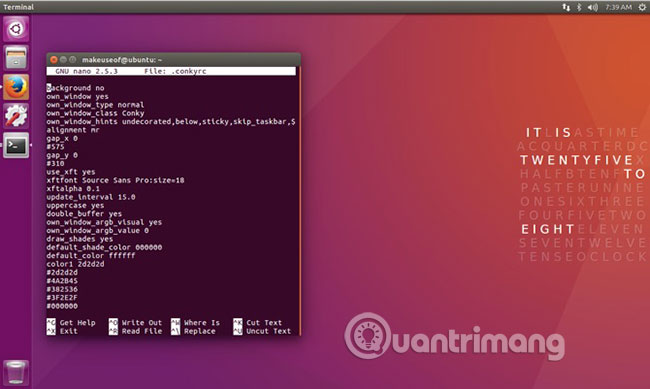Click the 'default_color ffffff' line
Viewport: 650px width, 389px height.
[91, 255]
